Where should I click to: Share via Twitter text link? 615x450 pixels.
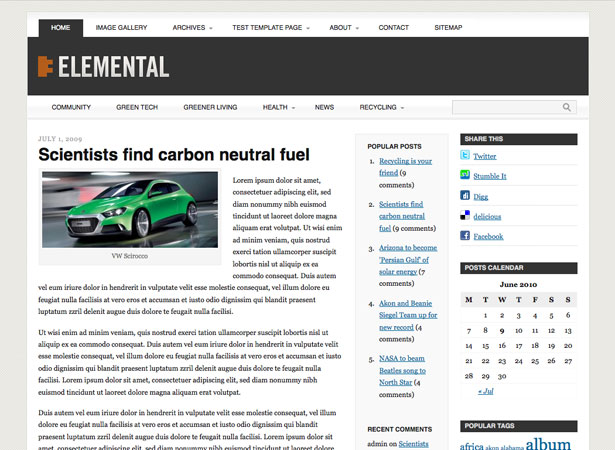[484, 156]
